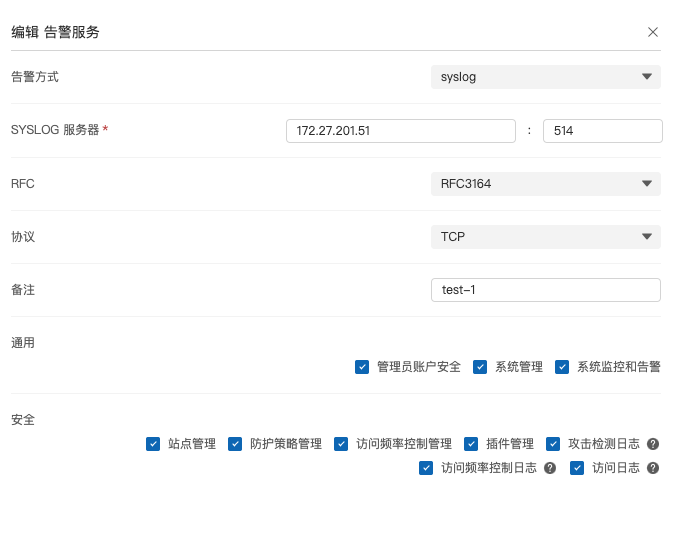The image size is (685, 536).
Task: Close the 编辑 告警服务 dialog
Action: (653, 32)
